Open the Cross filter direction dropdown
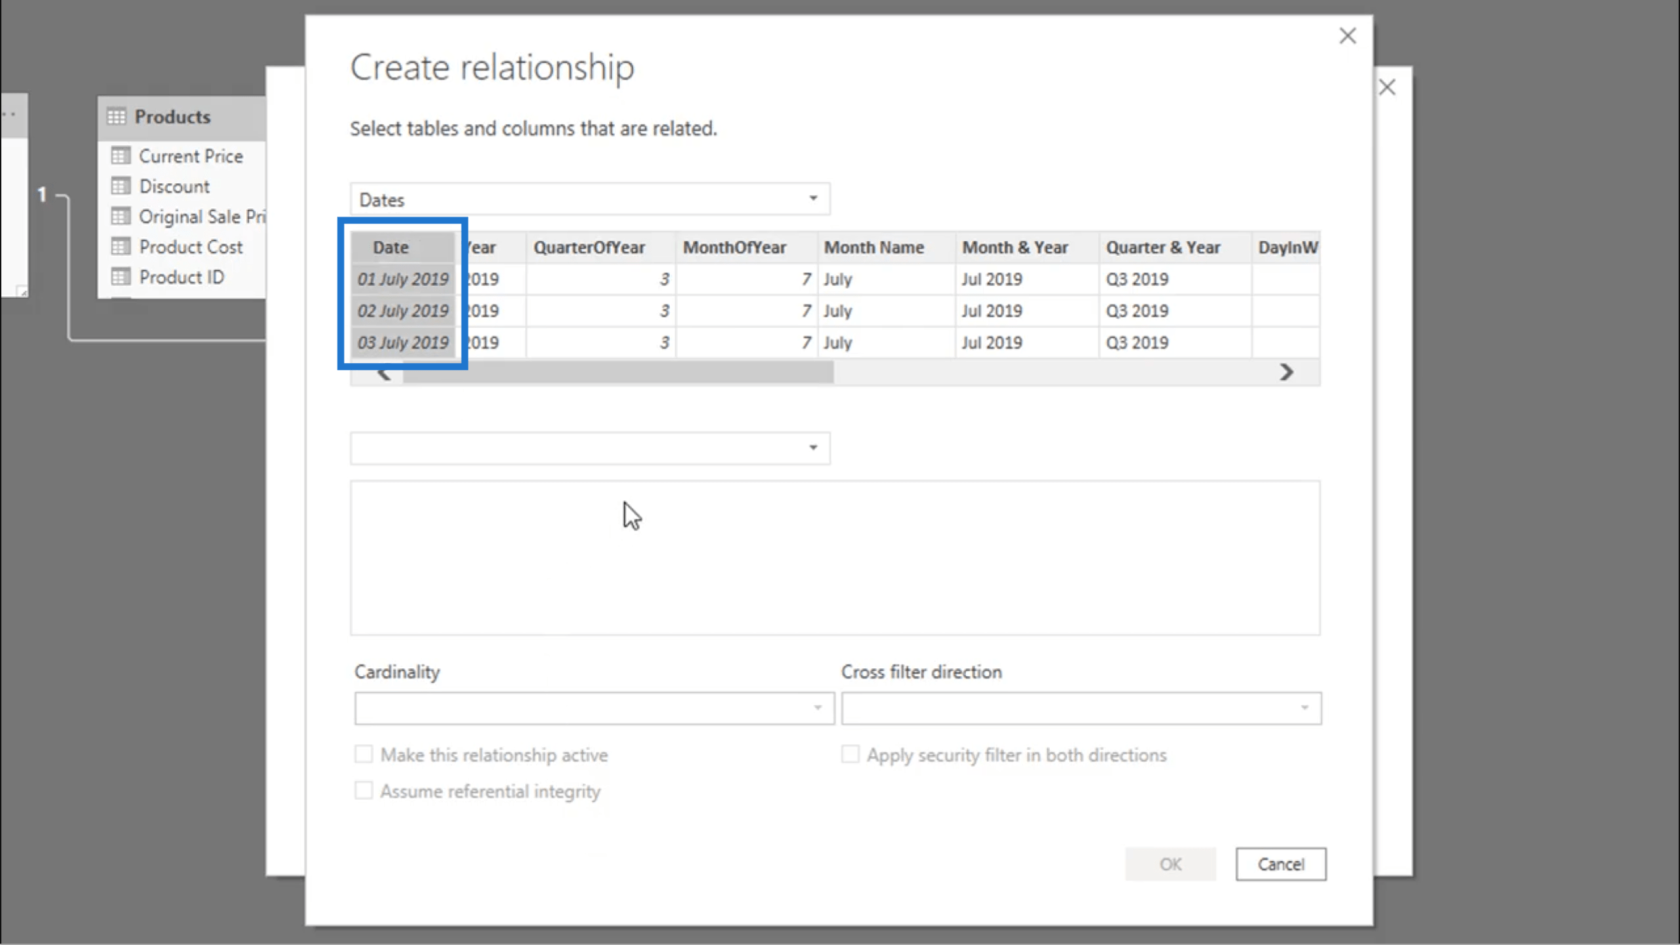 point(1081,708)
